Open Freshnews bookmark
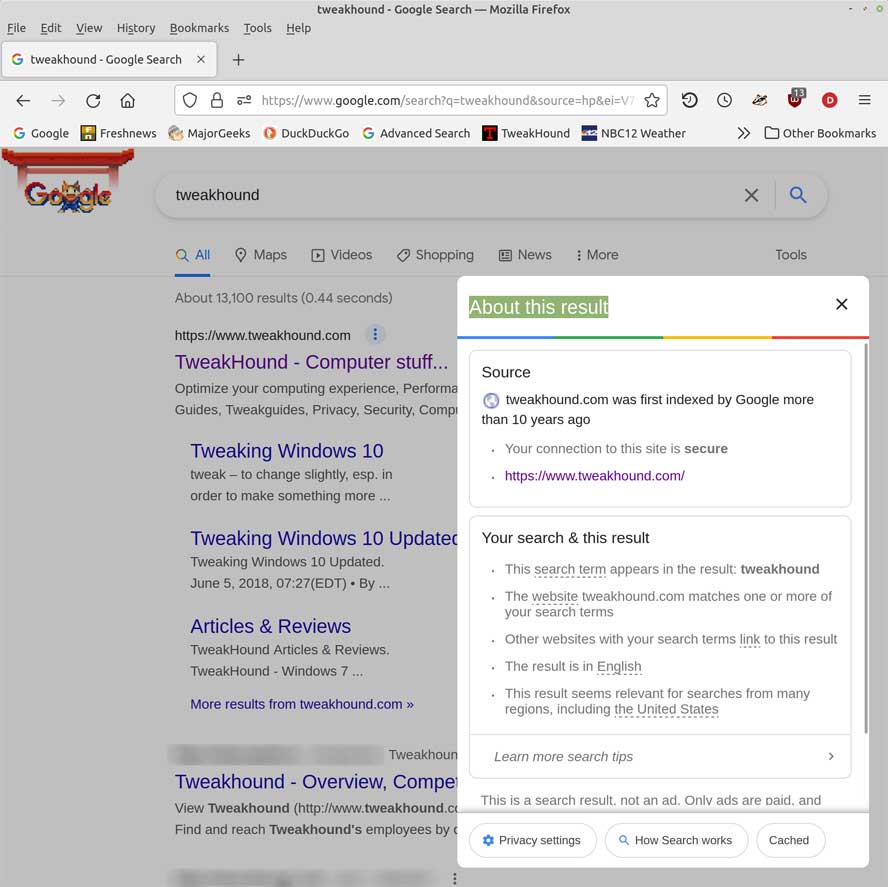Screen dimensions: 888x887 click(x=118, y=133)
